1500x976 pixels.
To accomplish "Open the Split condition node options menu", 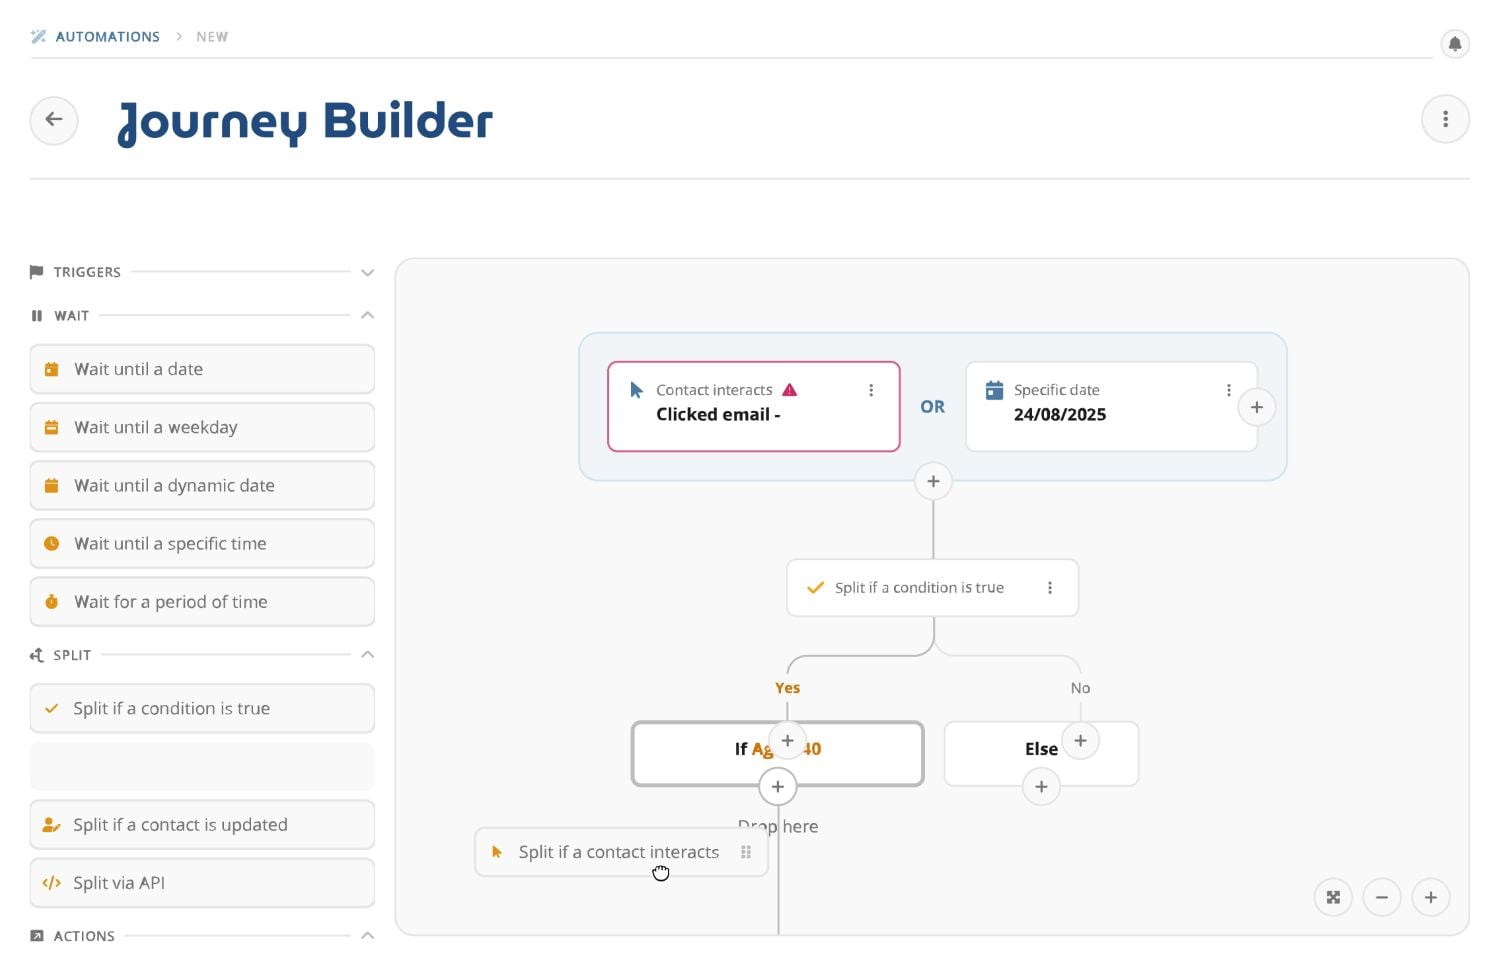I will 1050,588.
